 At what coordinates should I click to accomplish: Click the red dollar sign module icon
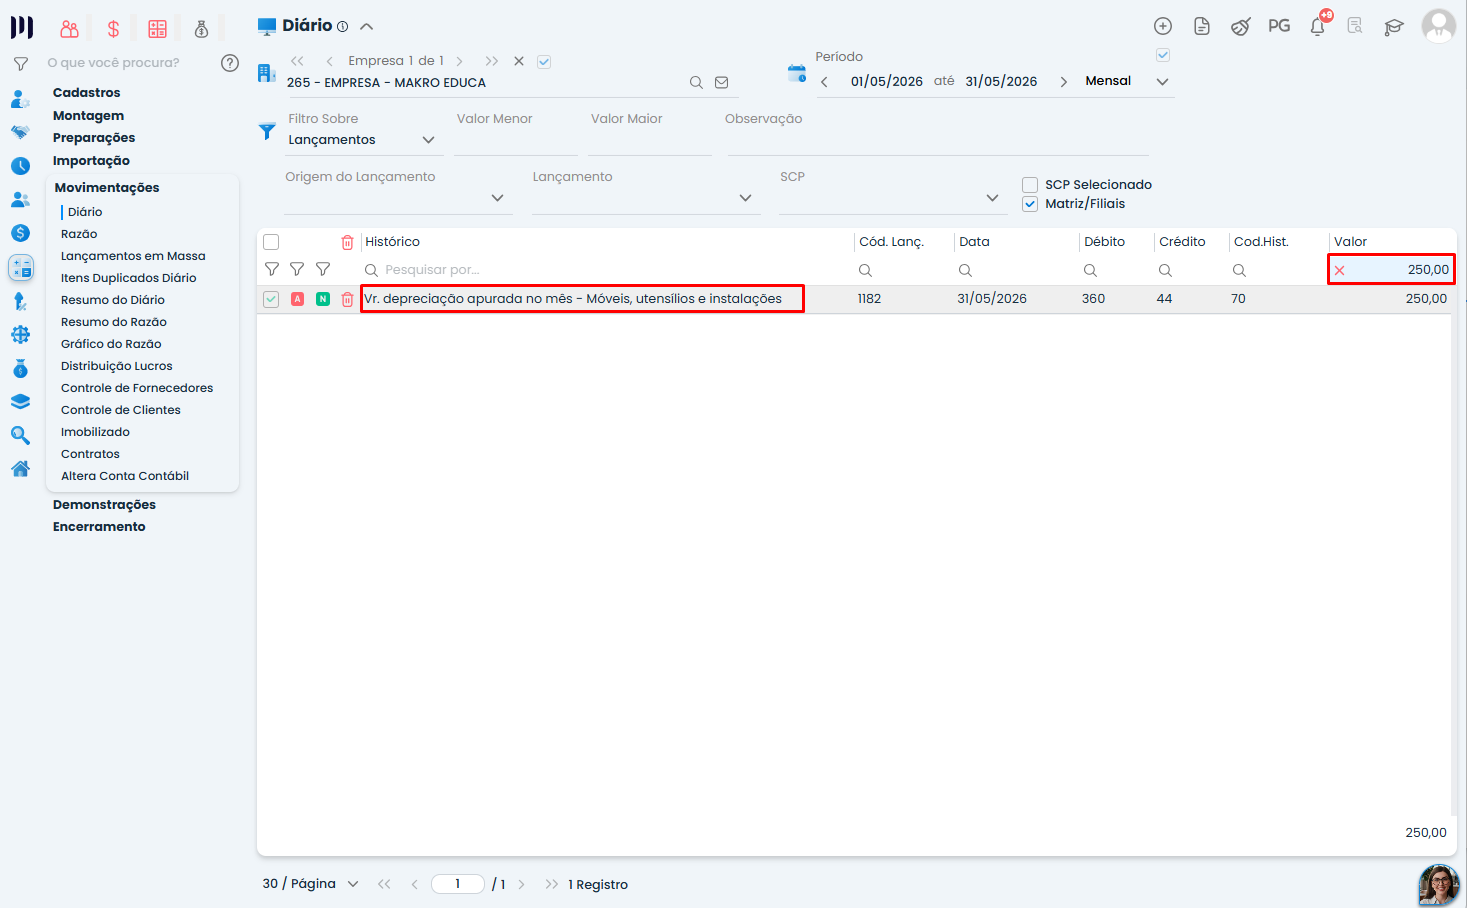pos(113,29)
